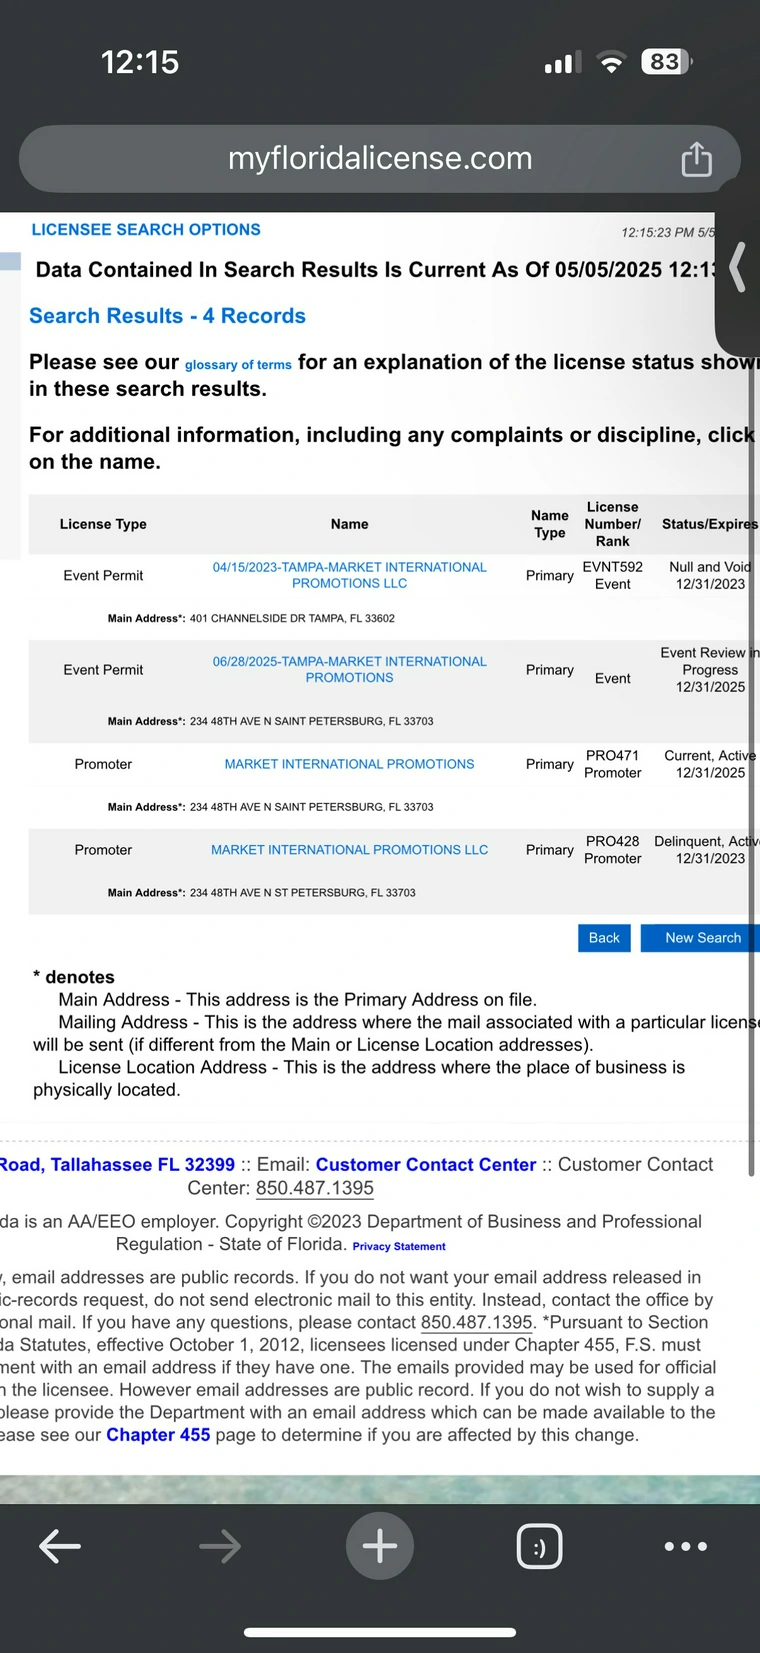Open a new tab with plus button
Viewport: 760px width, 1653px height.
pos(380,1546)
